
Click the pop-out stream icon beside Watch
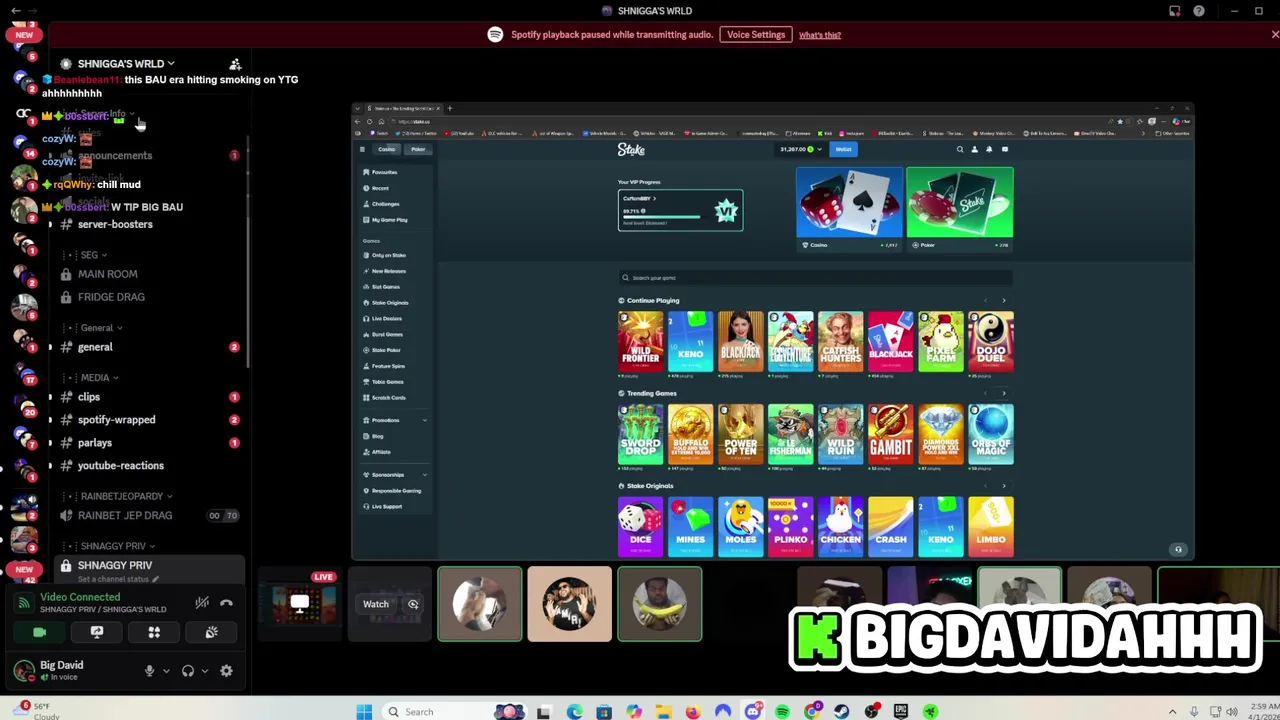413,604
